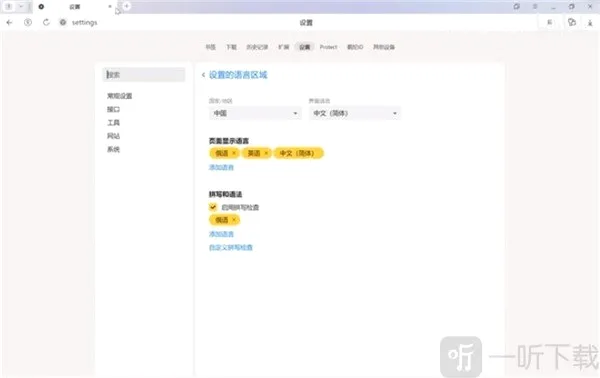Click back chevron beside 设置的语言区域
Screen dimensions: 600x378
tap(203, 75)
